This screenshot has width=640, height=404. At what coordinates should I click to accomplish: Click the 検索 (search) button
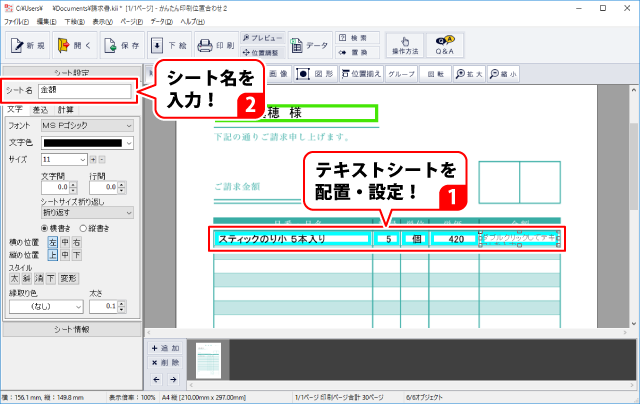pos(358,38)
